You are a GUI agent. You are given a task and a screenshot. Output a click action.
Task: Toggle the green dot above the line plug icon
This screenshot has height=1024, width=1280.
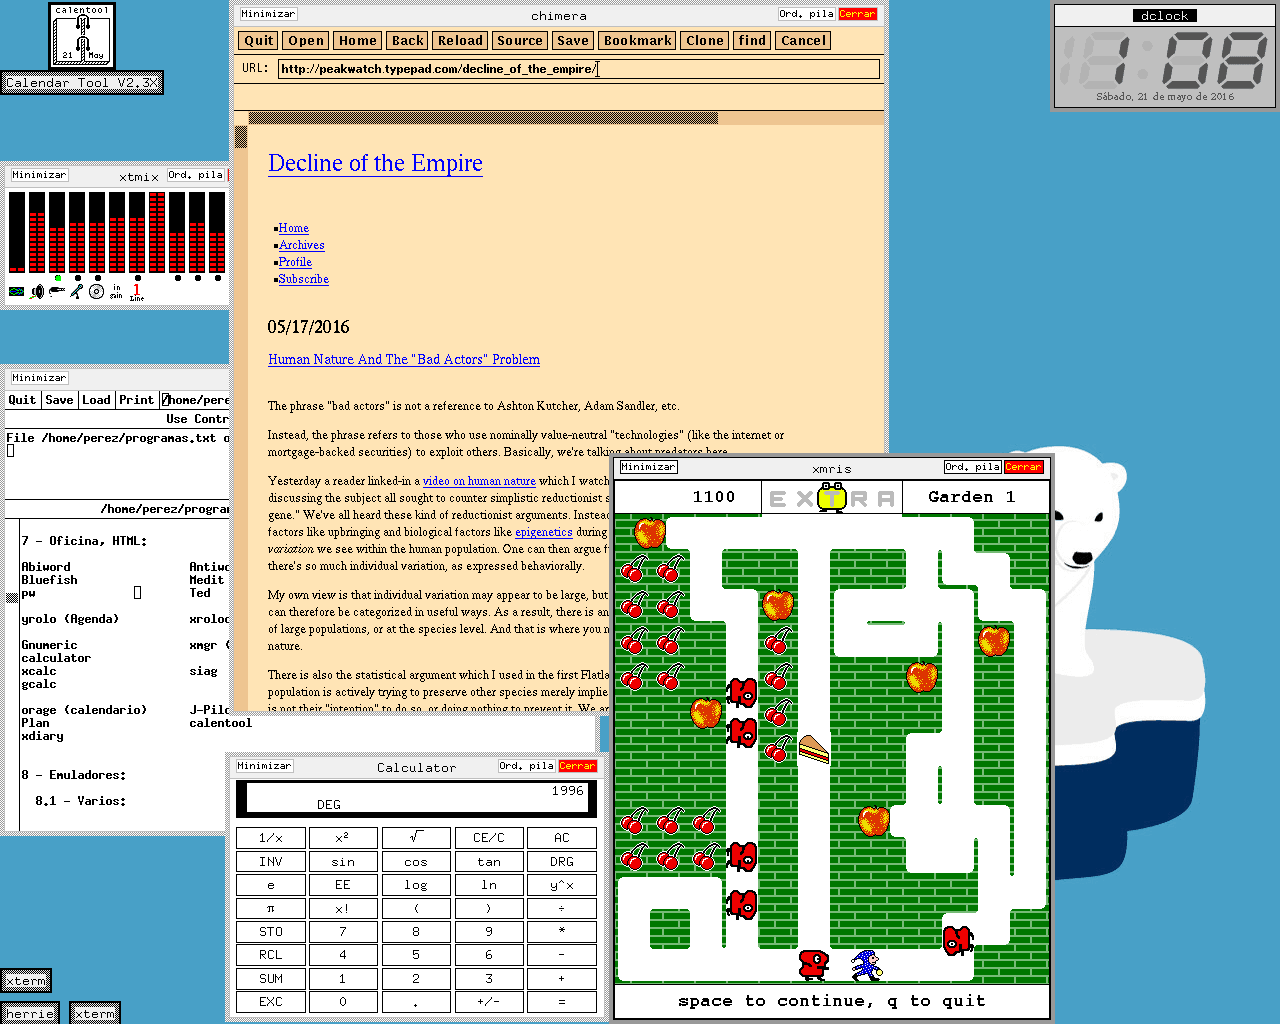pyautogui.click(x=58, y=278)
